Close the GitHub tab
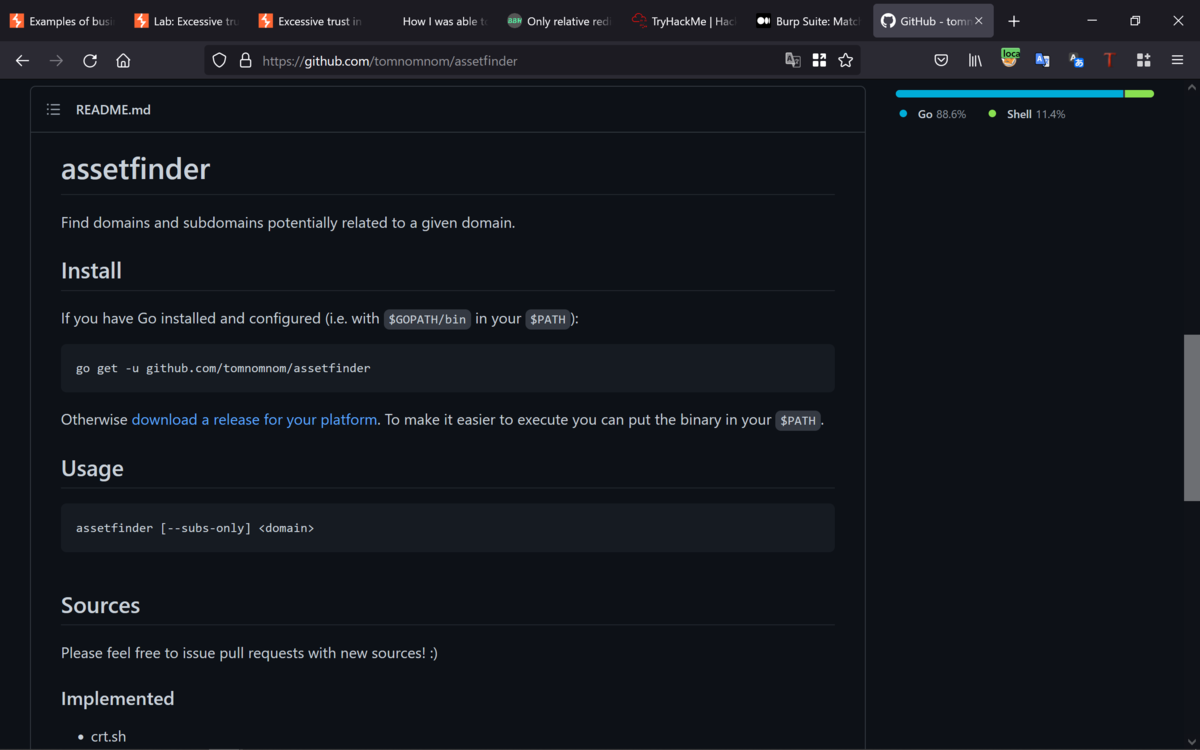 [979, 21]
